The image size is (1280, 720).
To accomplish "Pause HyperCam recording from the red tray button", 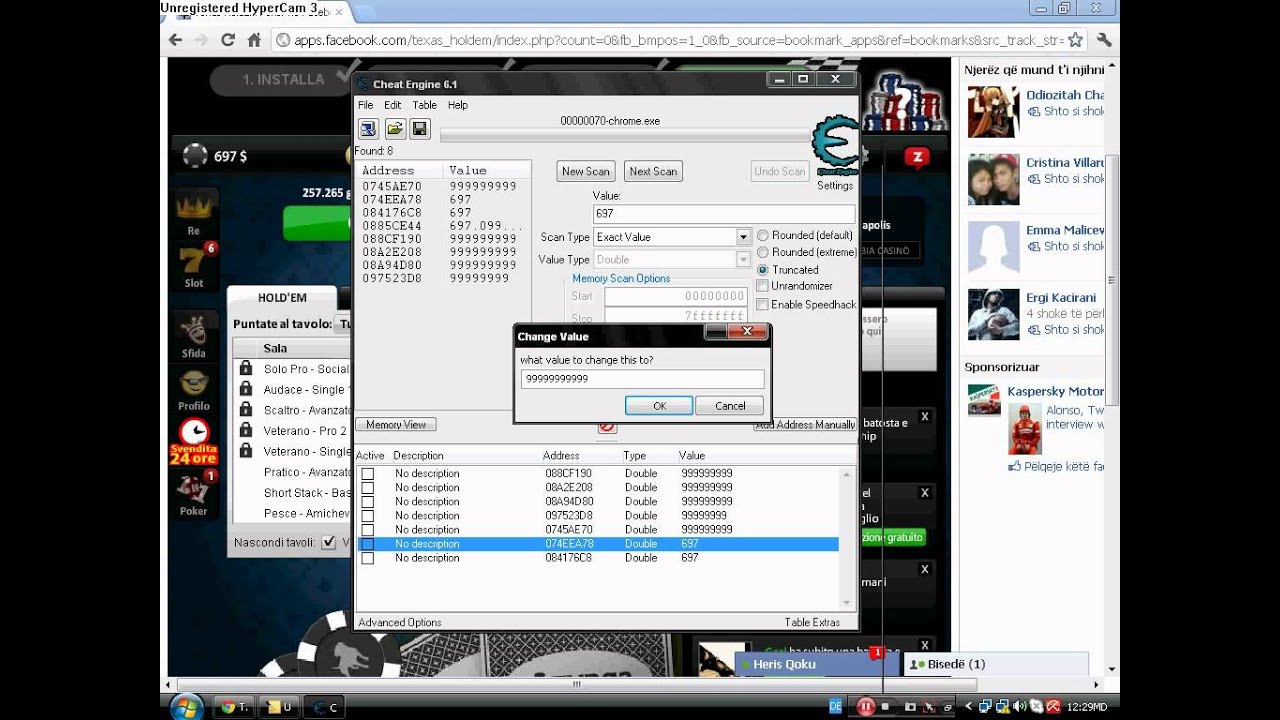I will pos(865,707).
